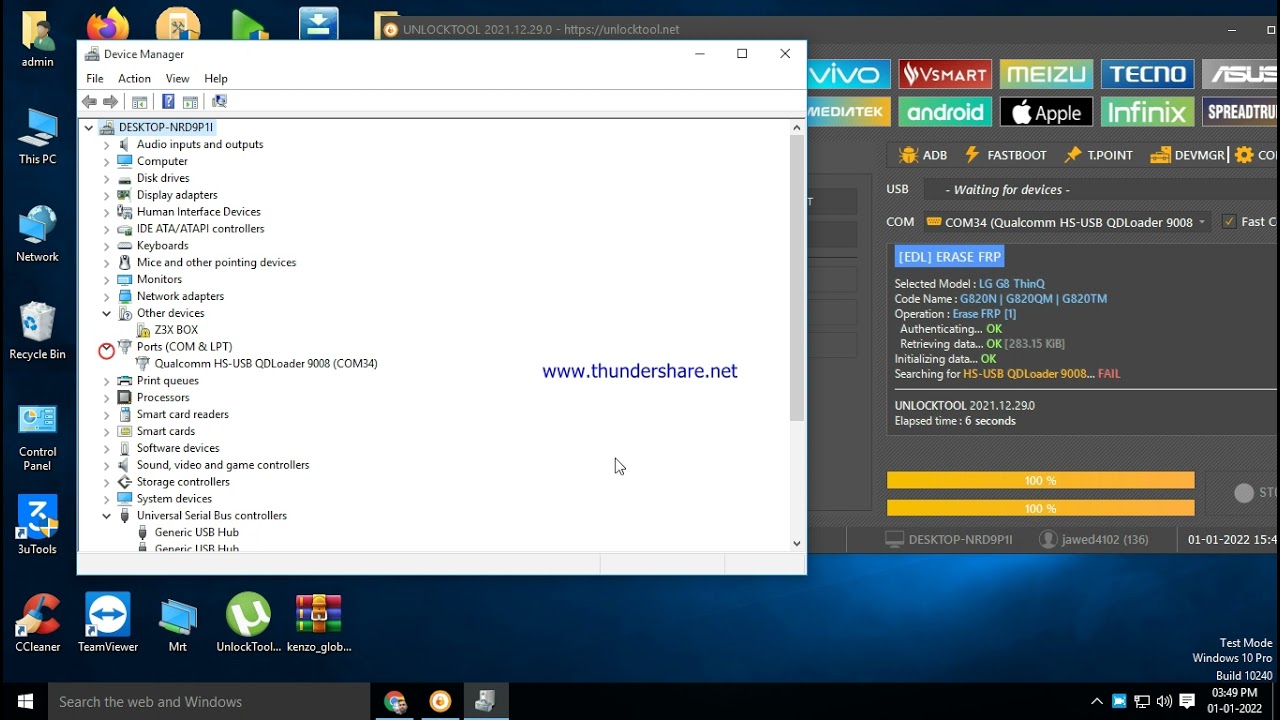Open the Action Center notification icon

[1187, 701]
